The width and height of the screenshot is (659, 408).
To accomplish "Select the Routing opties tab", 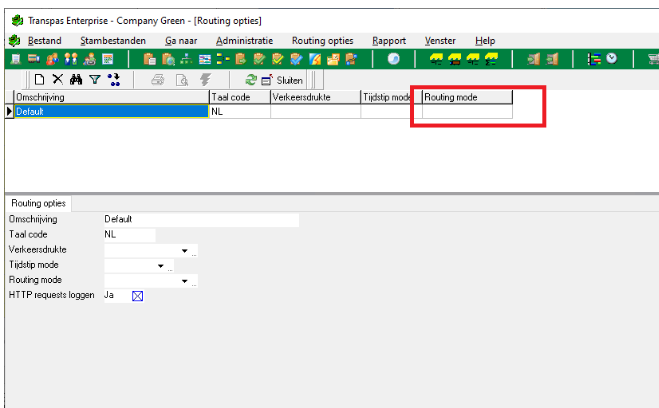I will pos(39,202).
